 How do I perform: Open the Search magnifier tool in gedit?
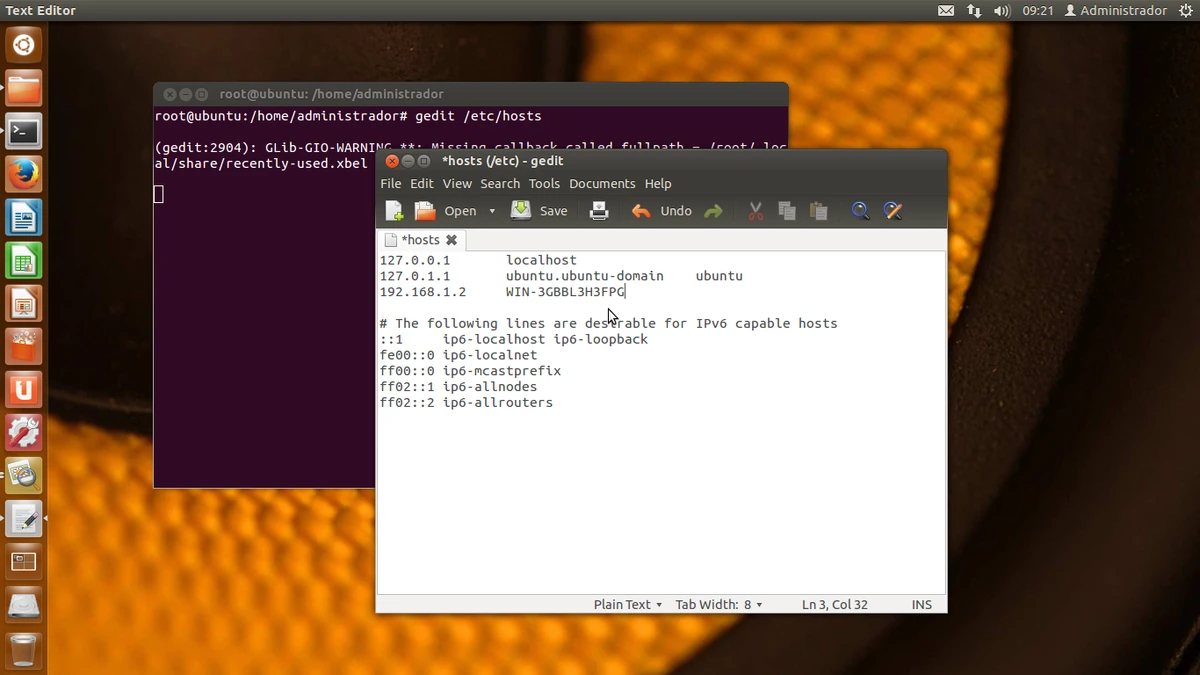860,210
